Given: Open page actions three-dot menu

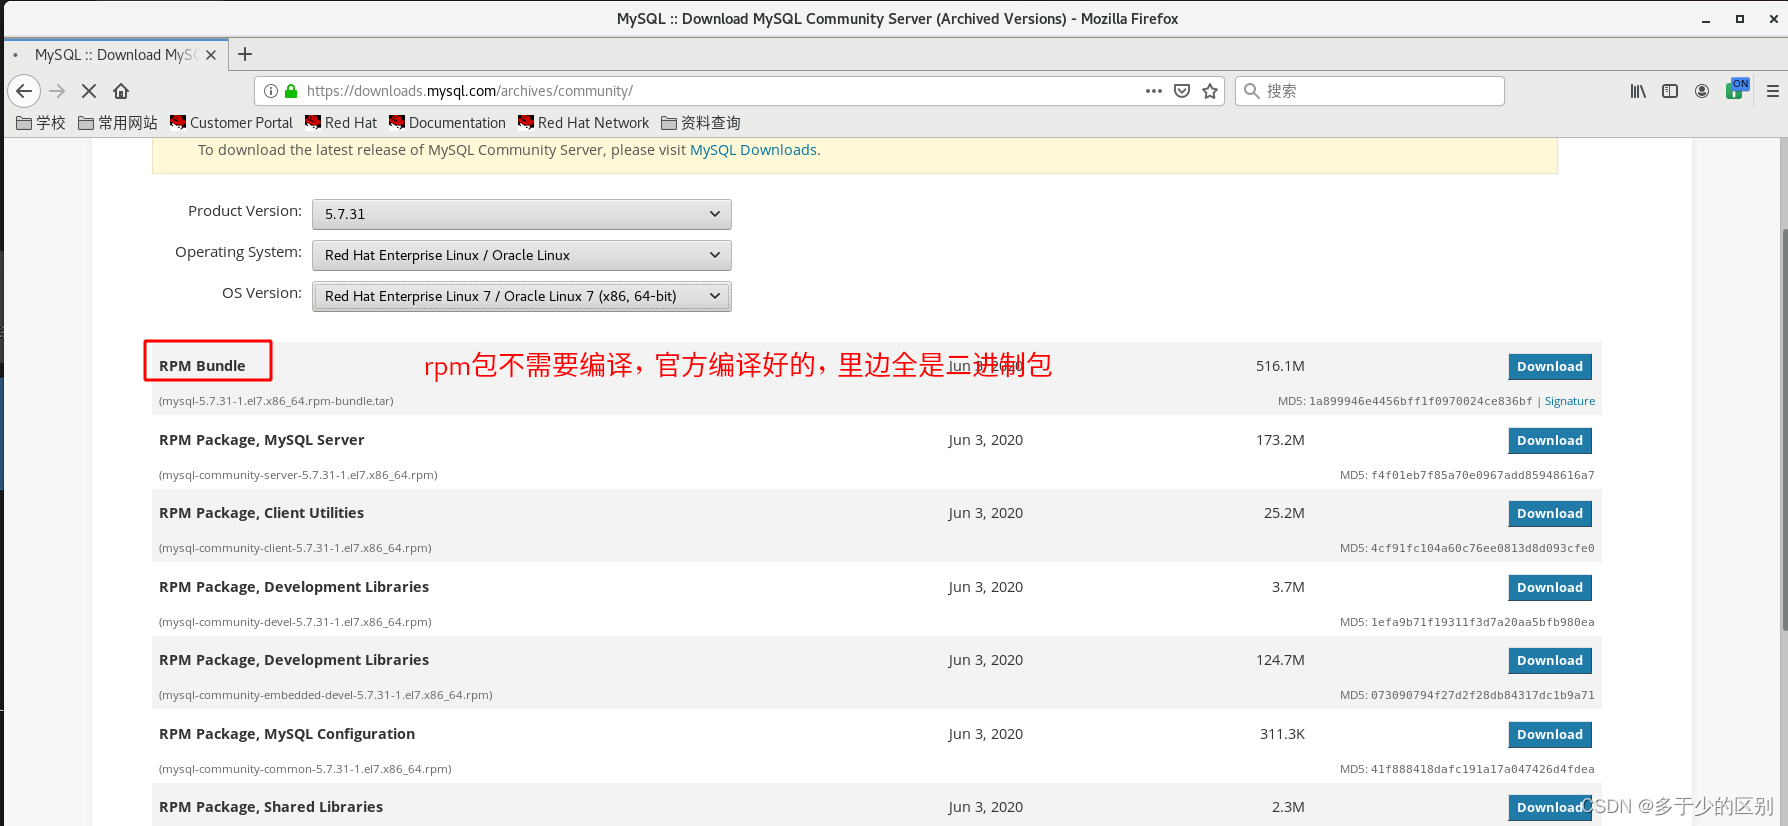Looking at the screenshot, I should point(1154,91).
